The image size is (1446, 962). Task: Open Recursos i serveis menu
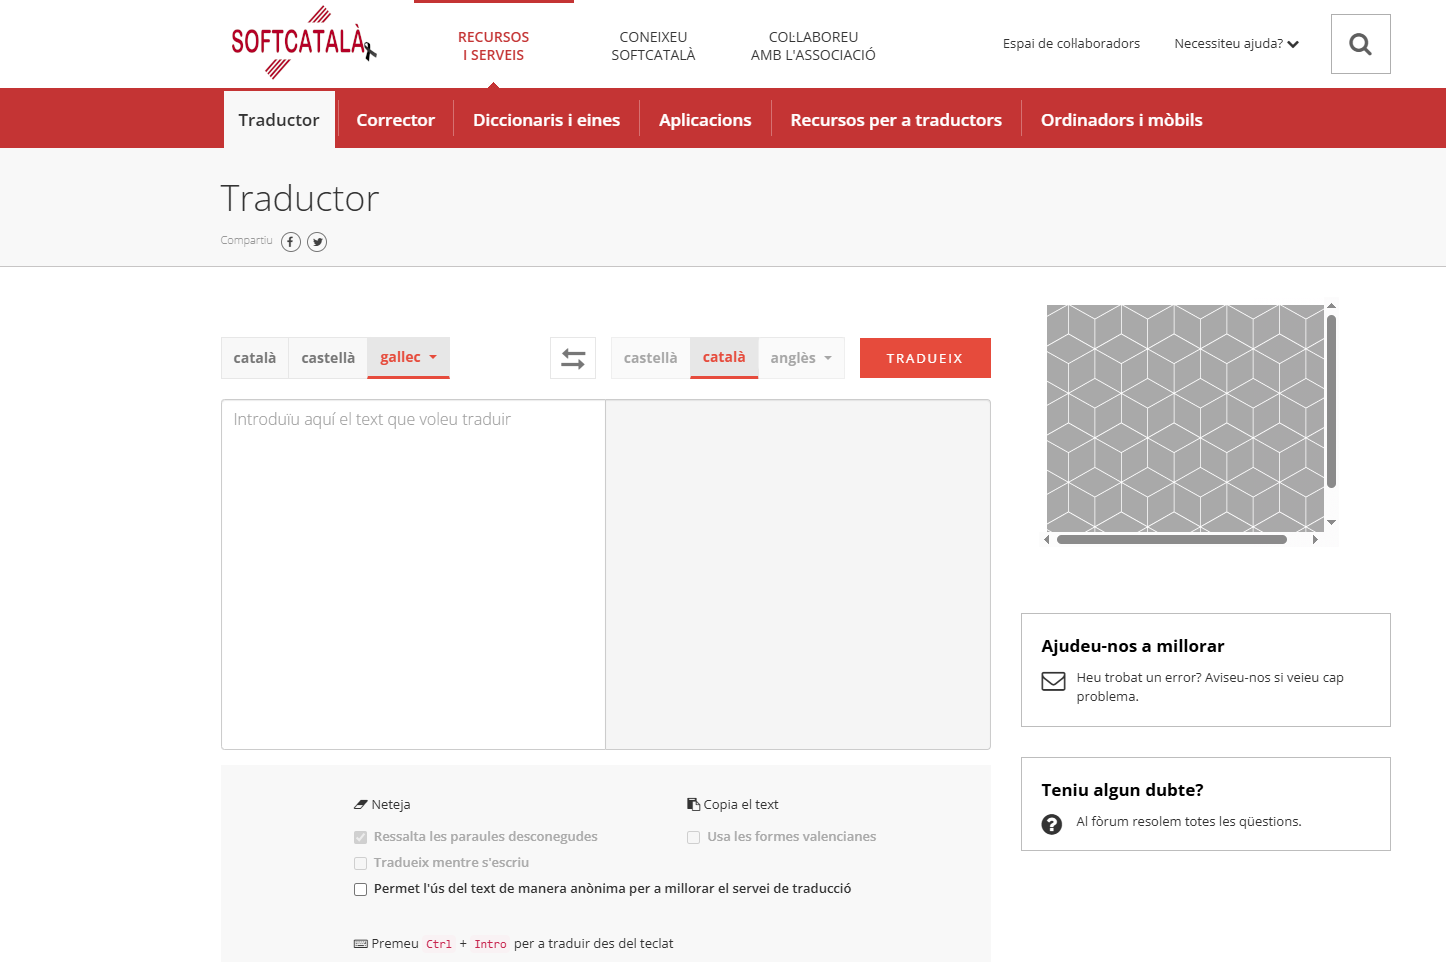click(494, 46)
